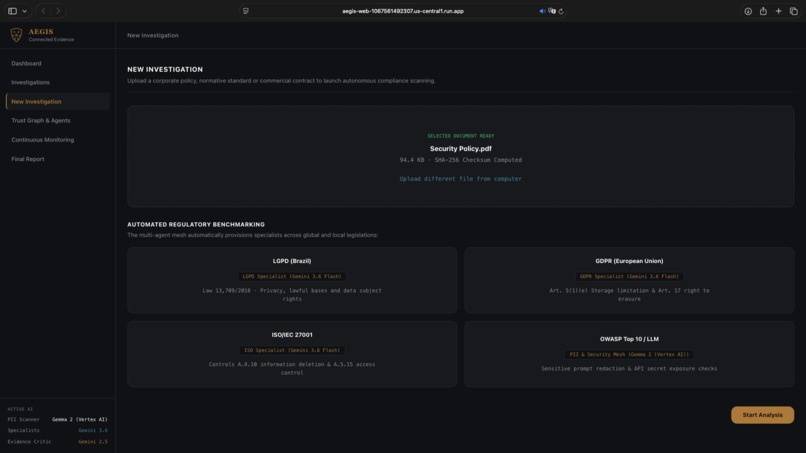Click the Start Analysis button

[762, 415]
